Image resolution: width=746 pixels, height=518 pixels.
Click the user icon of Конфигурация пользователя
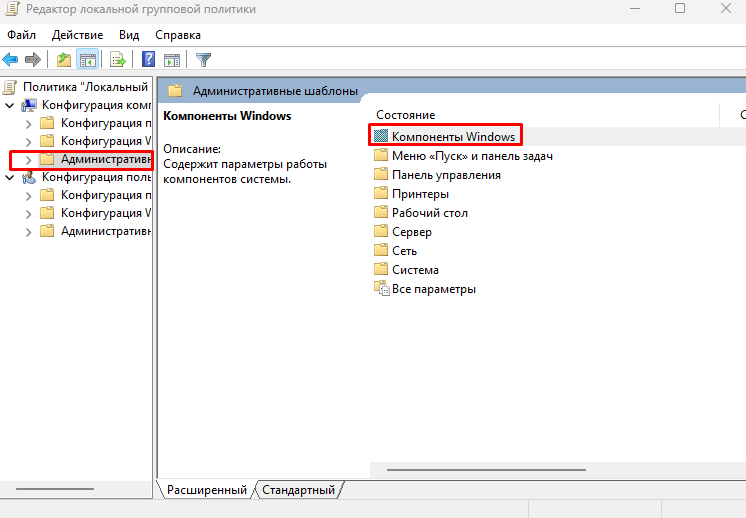[x=29, y=177]
